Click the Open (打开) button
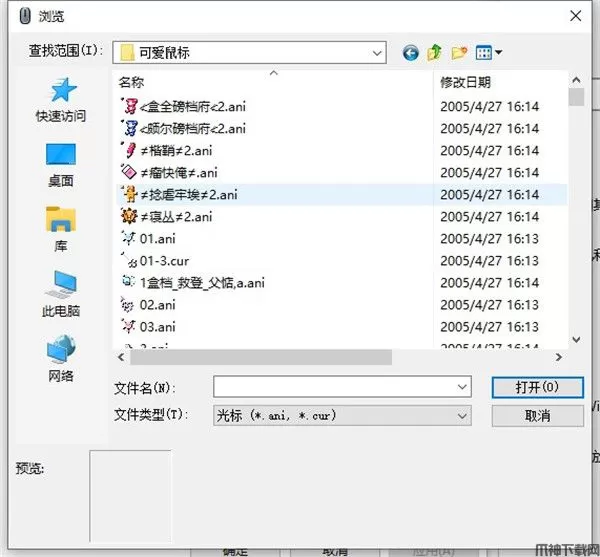This screenshot has height=557, width=600. pos(538,388)
